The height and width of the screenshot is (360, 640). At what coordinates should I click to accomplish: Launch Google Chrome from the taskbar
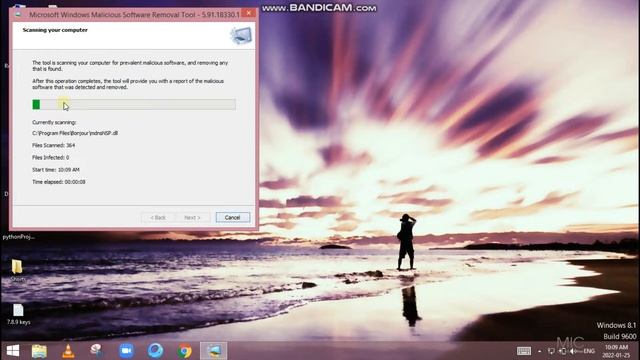184,351
